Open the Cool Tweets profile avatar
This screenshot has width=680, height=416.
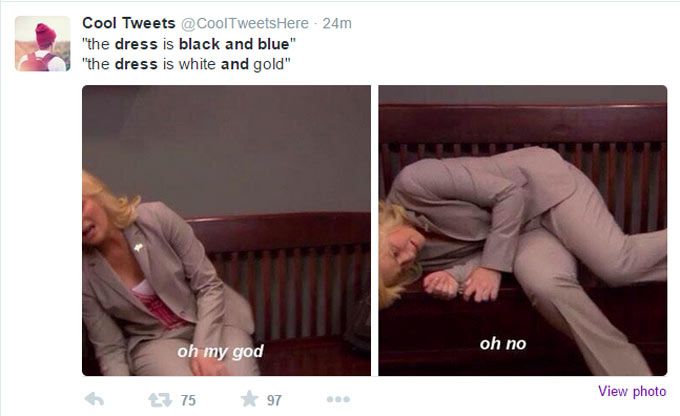(x=42, y=43)
